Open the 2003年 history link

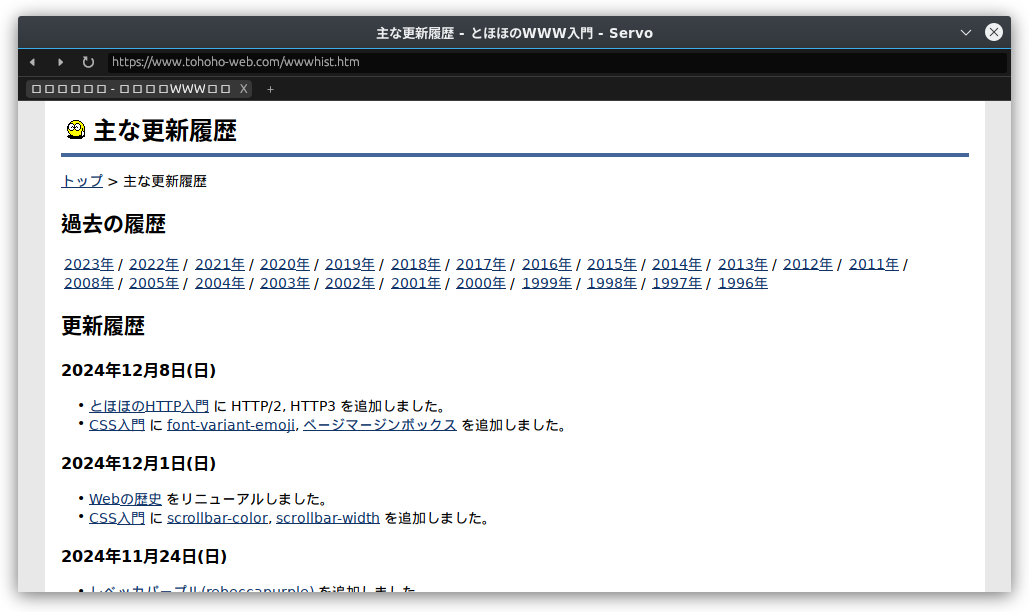(285, 283)
